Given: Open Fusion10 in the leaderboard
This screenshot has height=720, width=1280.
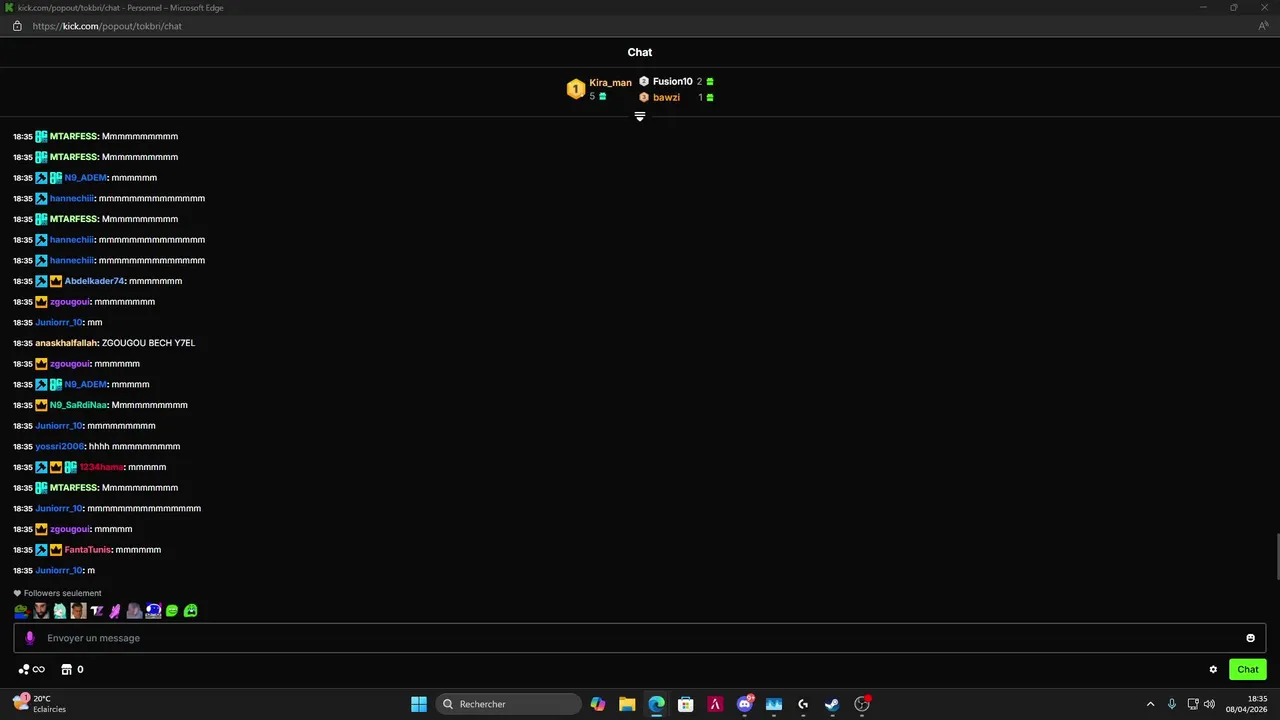Looking at the screenshot, I should pyautogui.click(x=672, y=81).
